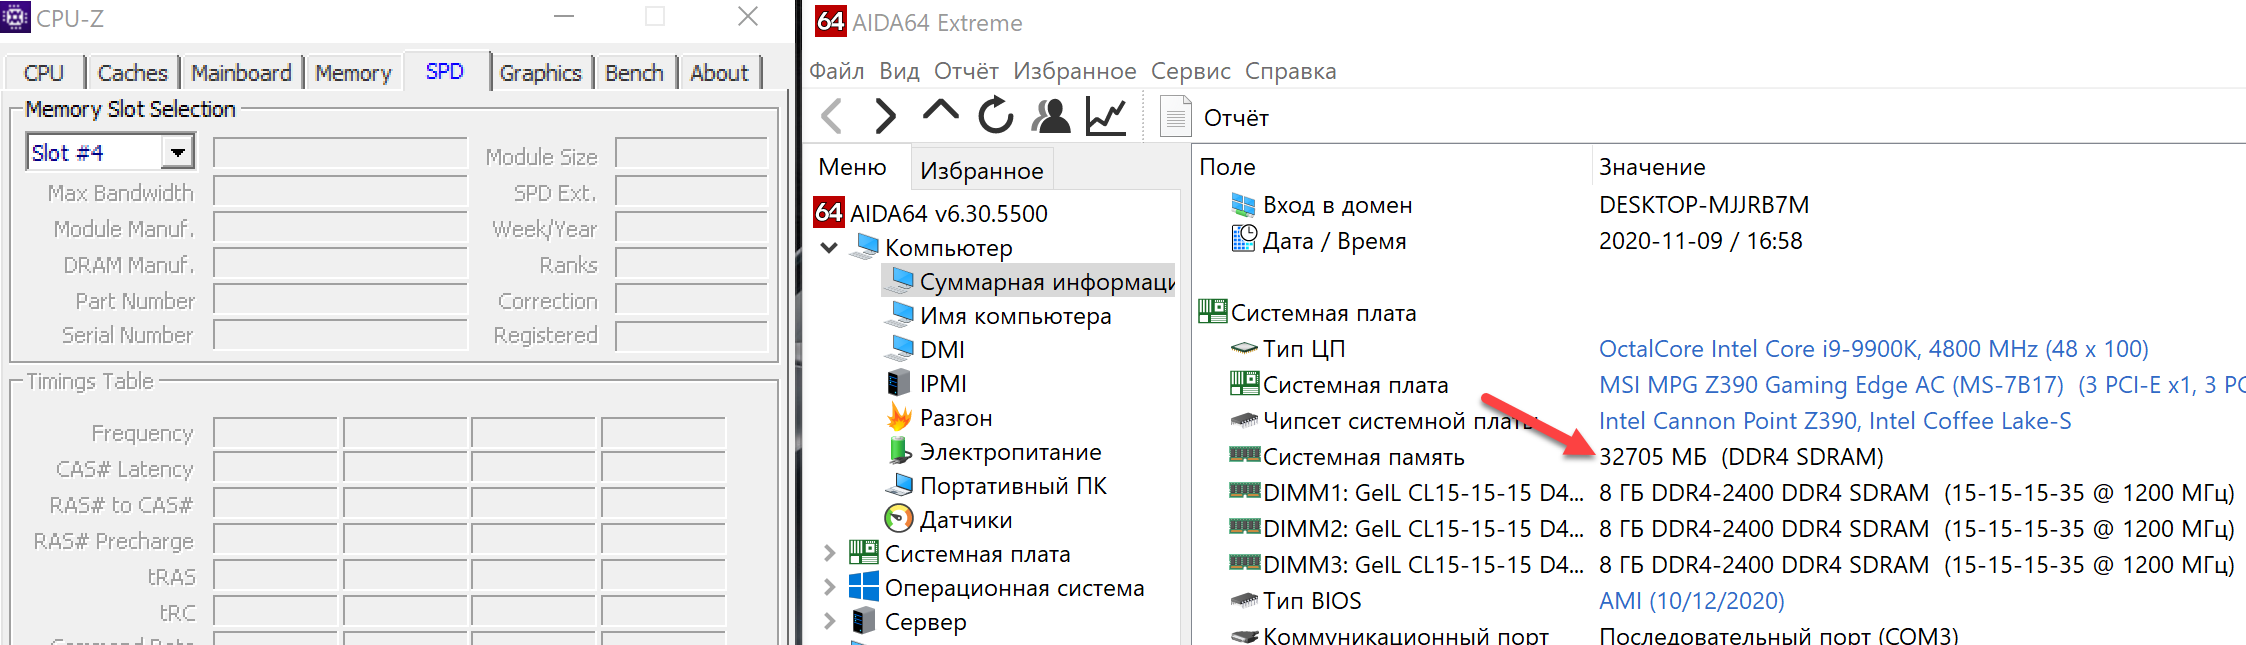This screenshot has height=645, width=2246.
Task: Switch to About tab in CPU-Z
Action: pos(719,73)
